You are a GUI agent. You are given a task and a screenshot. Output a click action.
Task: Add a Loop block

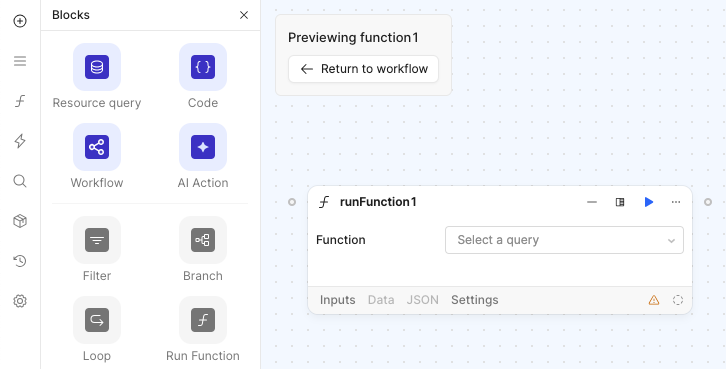click(97, 330)
